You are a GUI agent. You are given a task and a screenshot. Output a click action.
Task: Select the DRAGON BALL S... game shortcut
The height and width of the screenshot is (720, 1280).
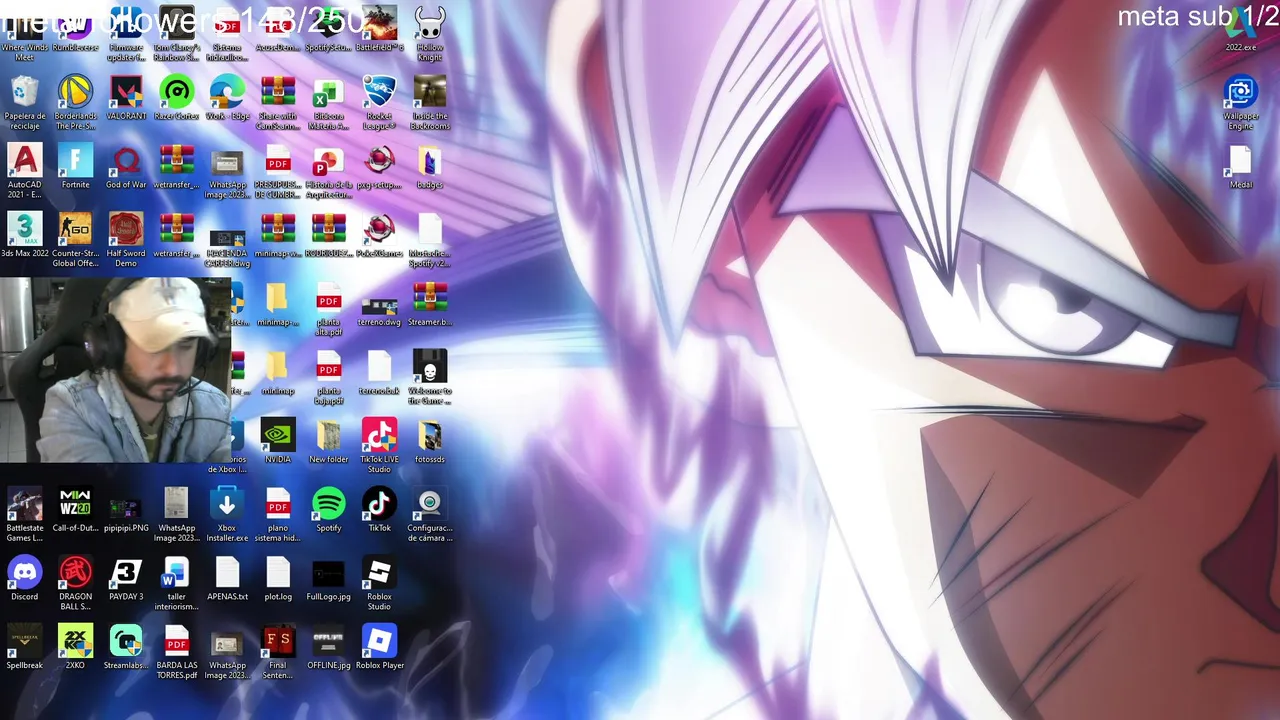[75, 583]
